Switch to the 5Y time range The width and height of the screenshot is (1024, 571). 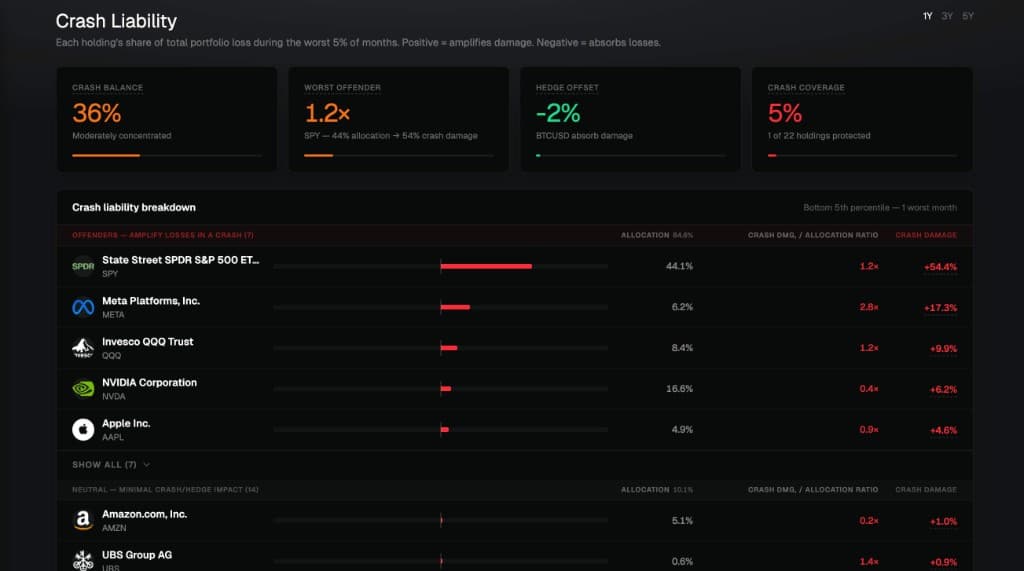point(968,16)
